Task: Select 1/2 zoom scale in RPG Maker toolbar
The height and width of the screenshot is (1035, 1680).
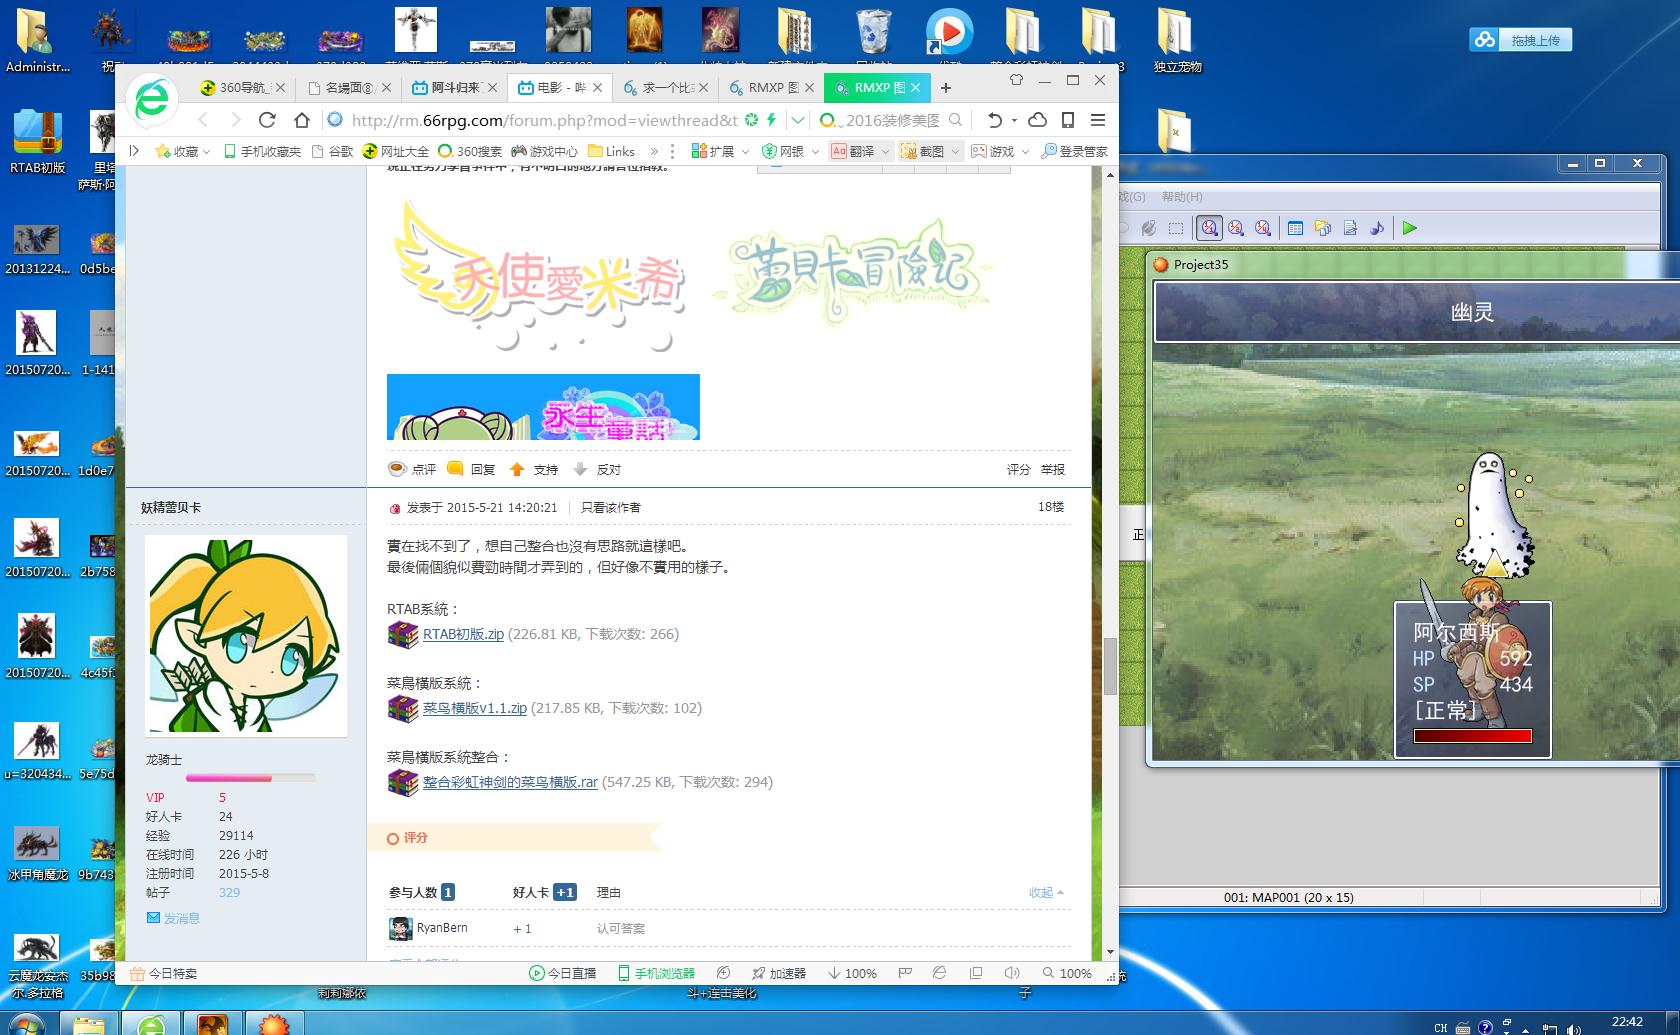Action: coord(1236,228)
